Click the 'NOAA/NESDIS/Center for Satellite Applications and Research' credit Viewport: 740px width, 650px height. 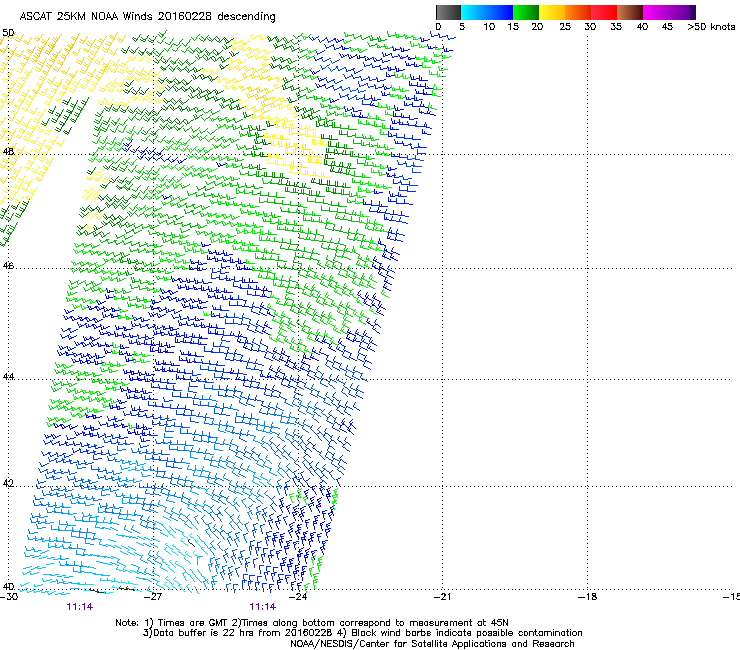coord(432,644)
